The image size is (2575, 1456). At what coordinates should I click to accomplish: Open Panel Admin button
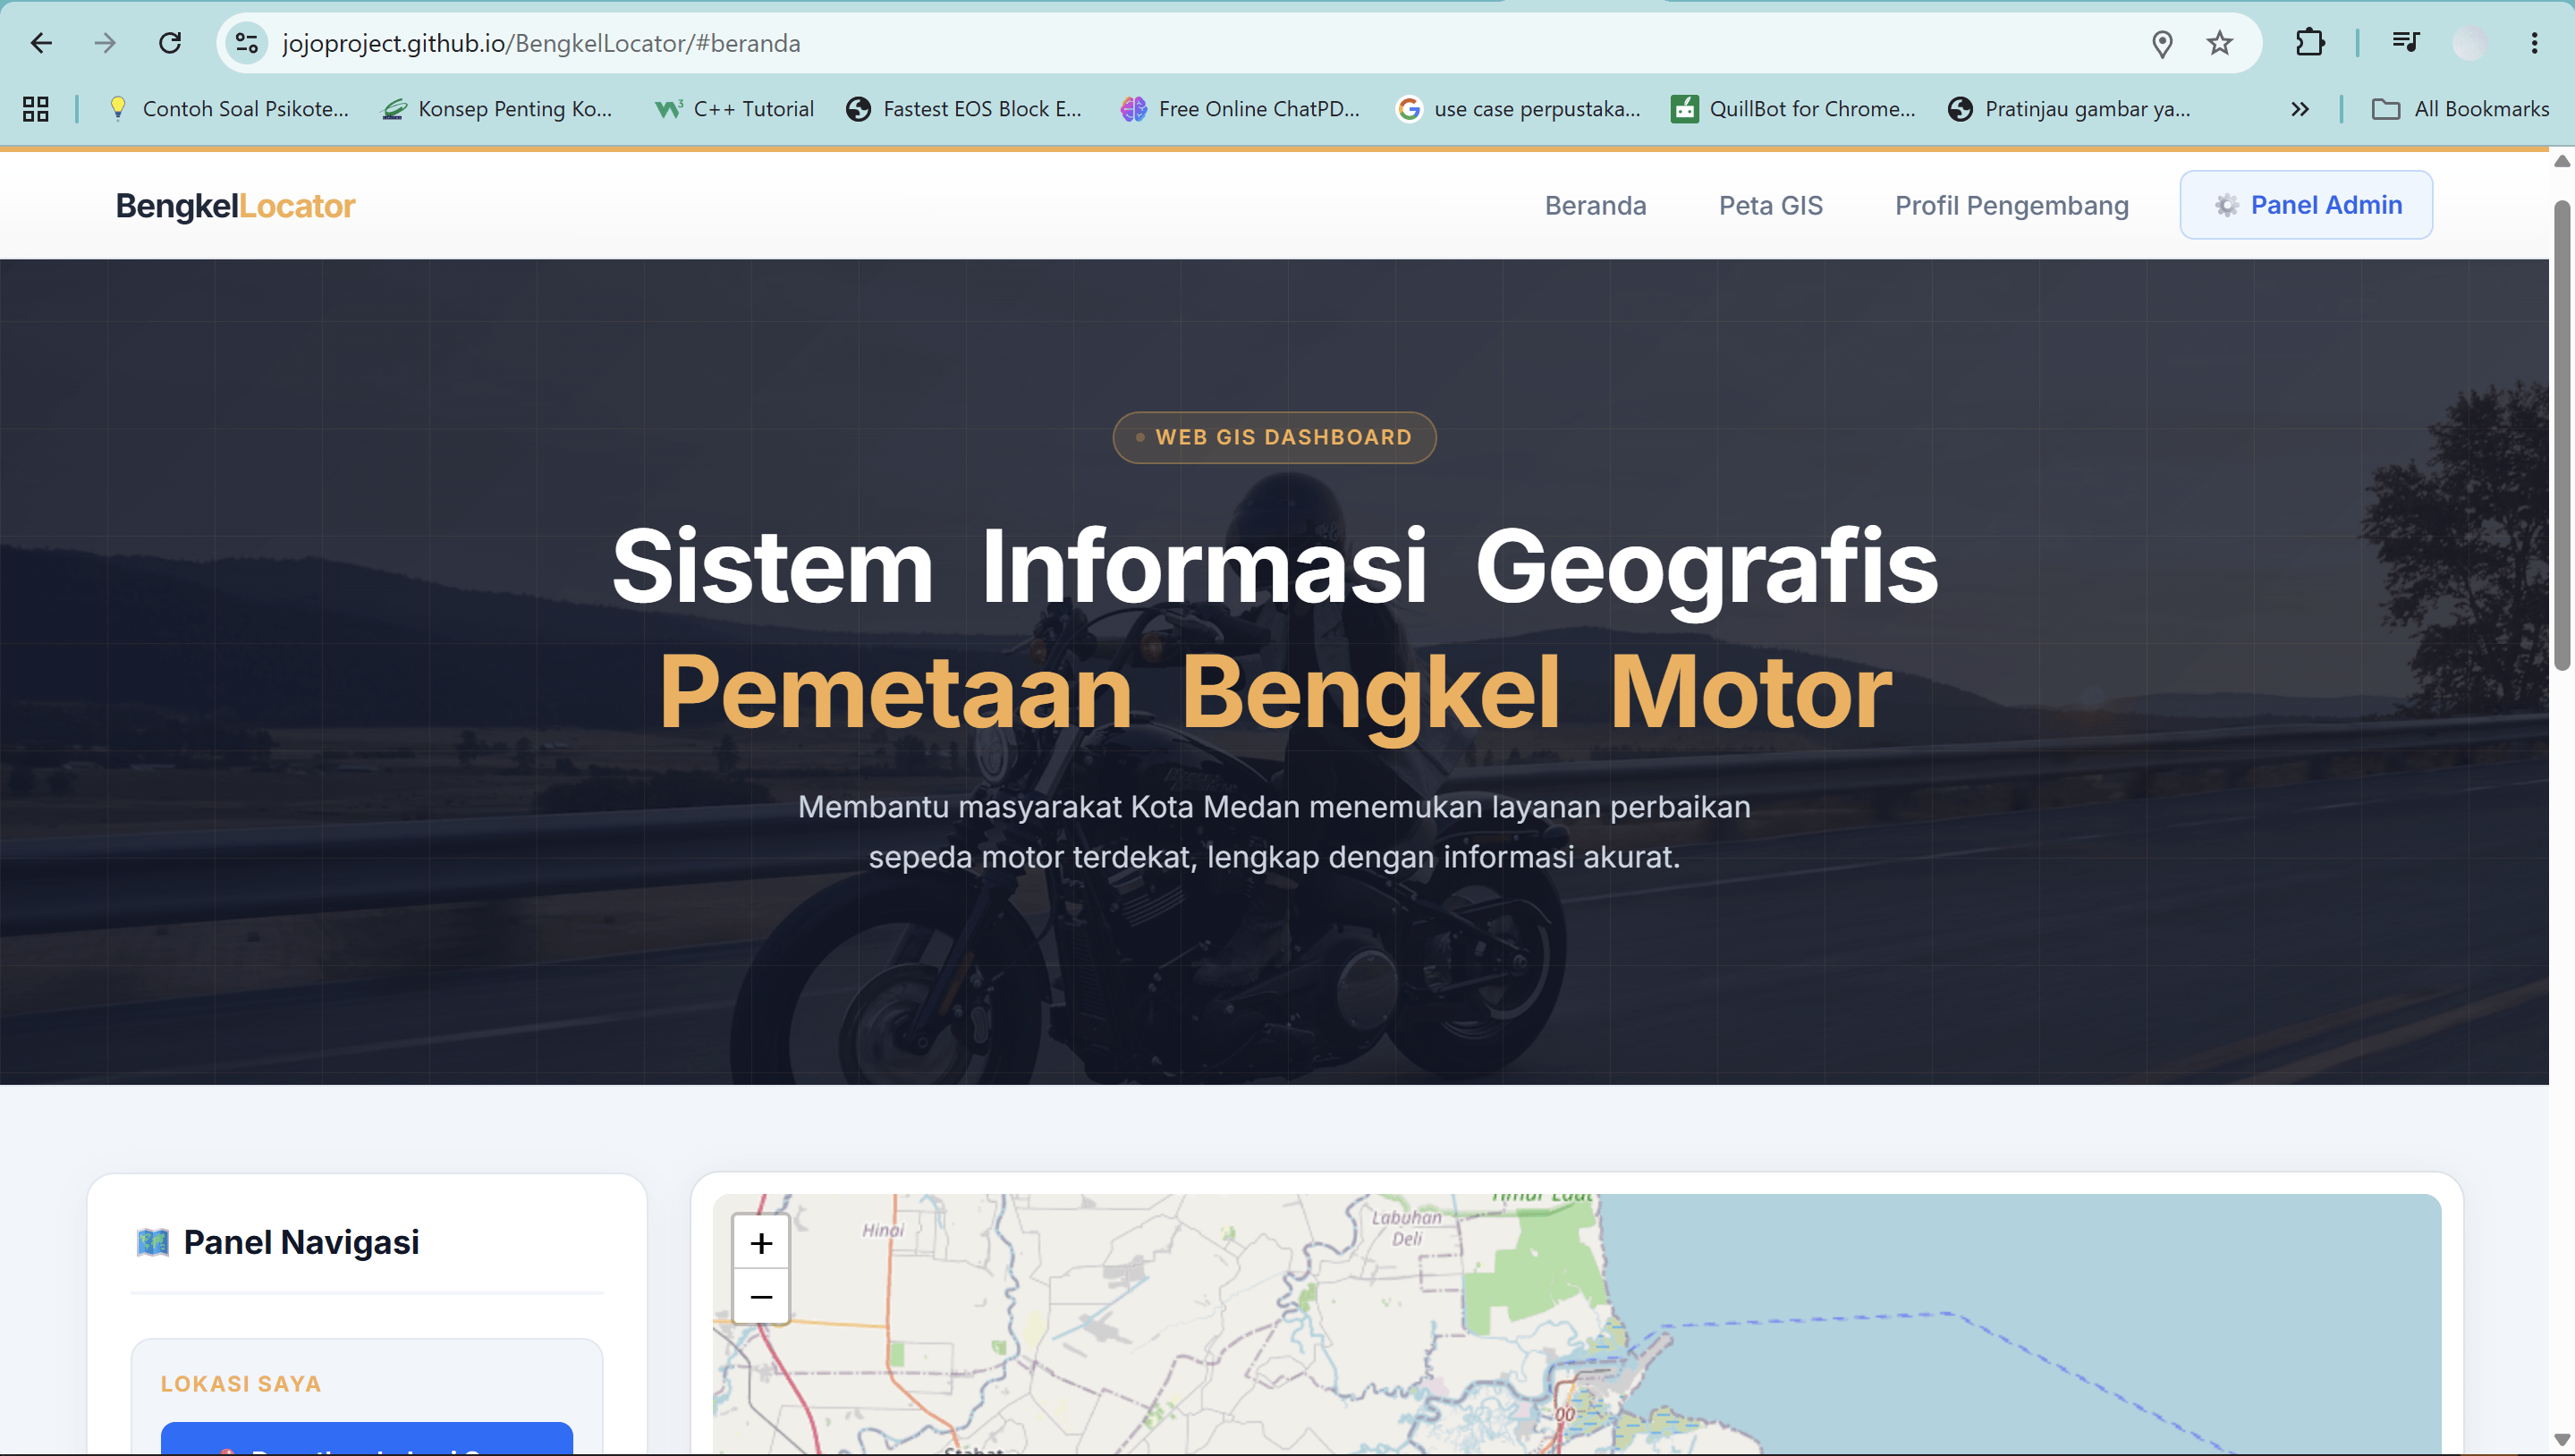click(x=2306, y=205)
